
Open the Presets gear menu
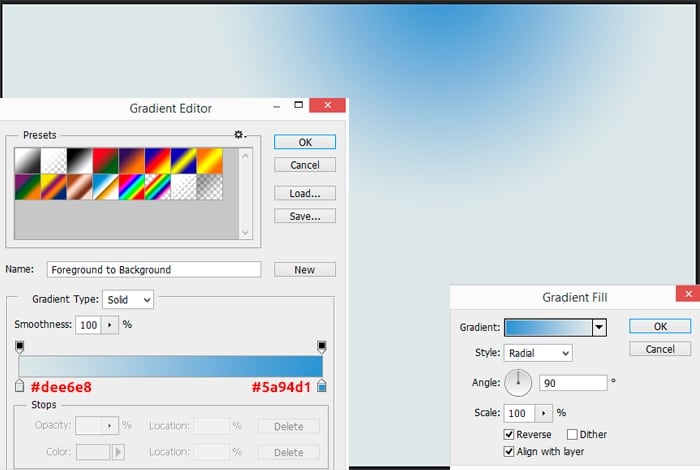tap(239, 135)
